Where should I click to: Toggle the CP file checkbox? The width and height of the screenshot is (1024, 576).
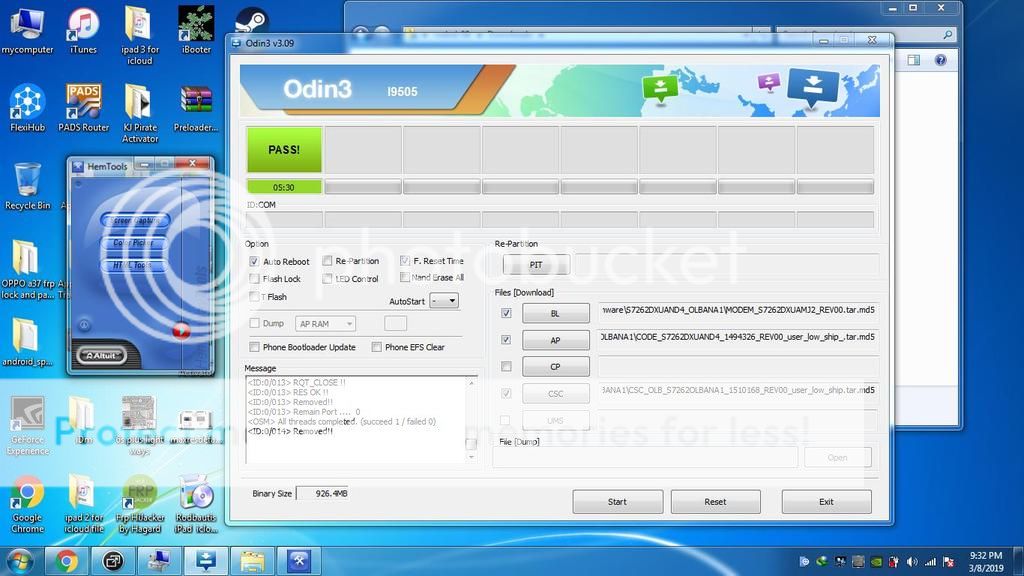pyautogui.click(x=506, y=367)
